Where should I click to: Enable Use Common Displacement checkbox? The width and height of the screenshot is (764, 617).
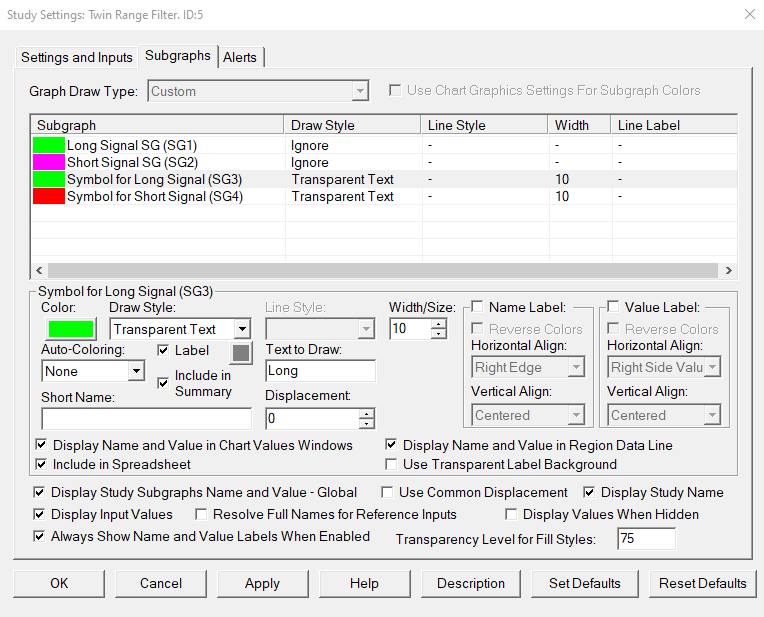(x=389, y=492)
